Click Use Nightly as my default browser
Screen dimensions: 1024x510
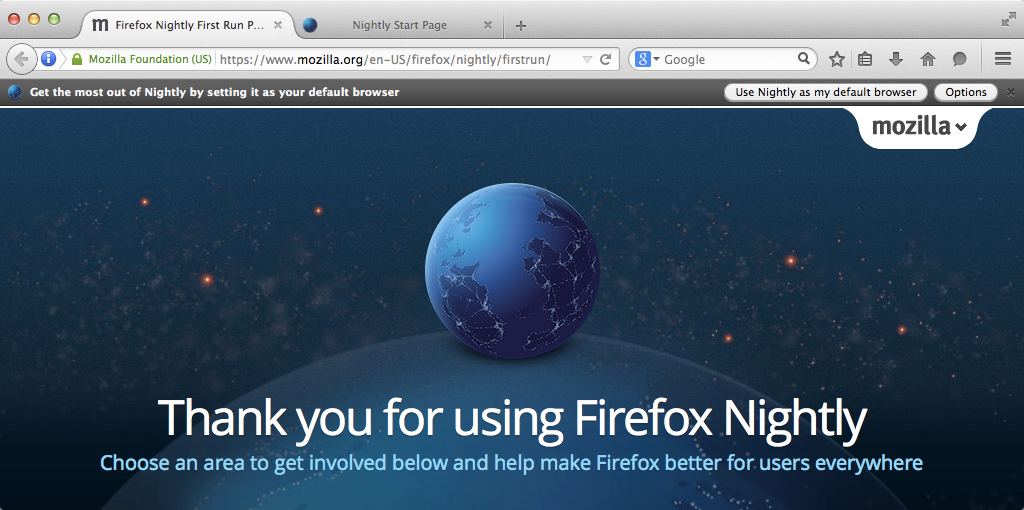[825, 92]
